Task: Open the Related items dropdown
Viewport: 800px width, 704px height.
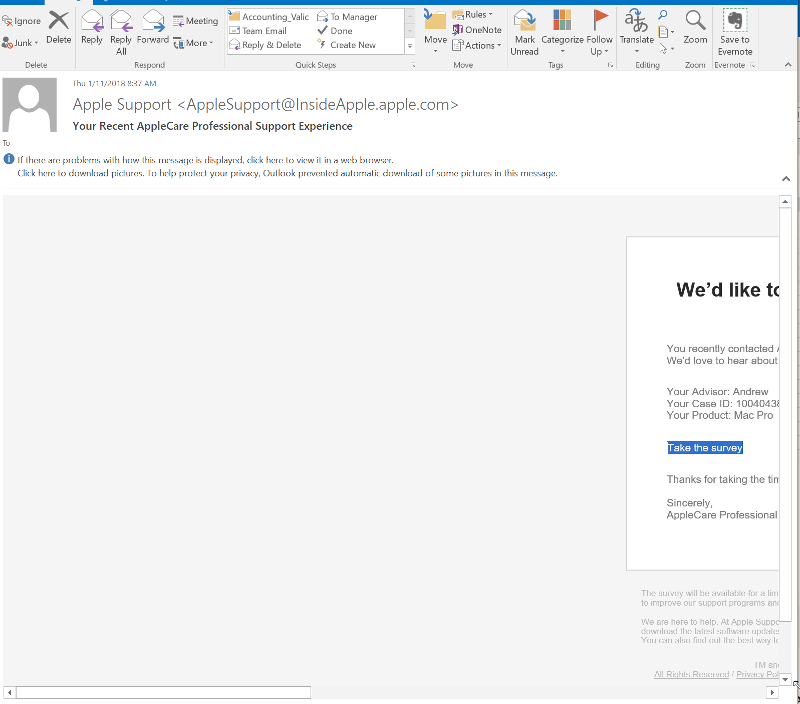Action: pyautogui.click(x=666, y=32)
